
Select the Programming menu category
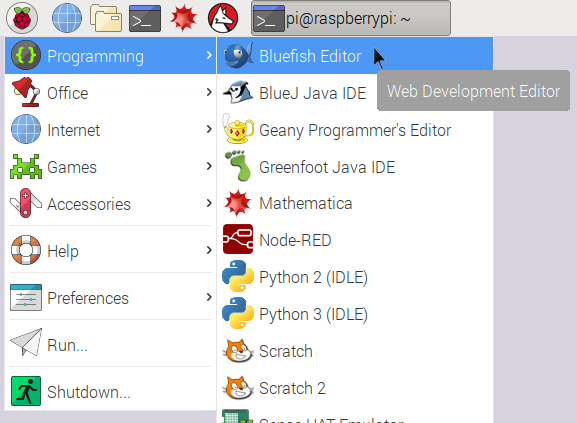pyautogui.click(x=110, y=56)
